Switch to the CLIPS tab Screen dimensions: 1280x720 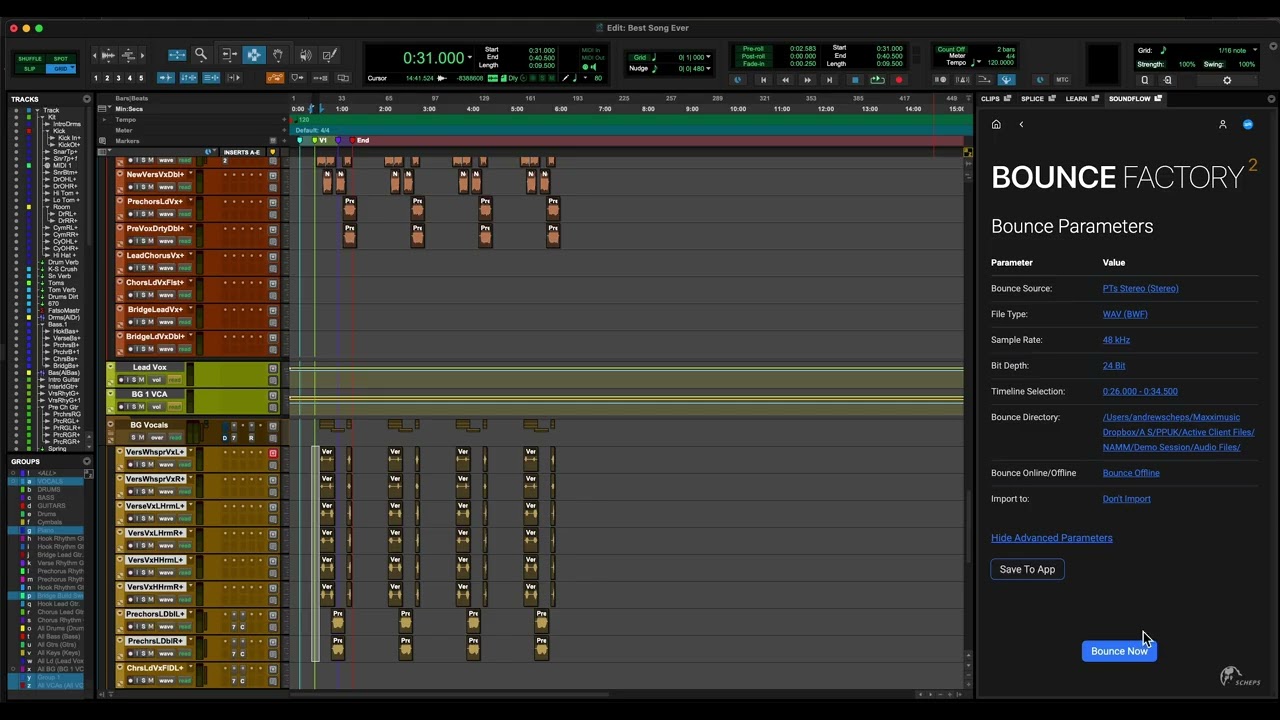991,99
